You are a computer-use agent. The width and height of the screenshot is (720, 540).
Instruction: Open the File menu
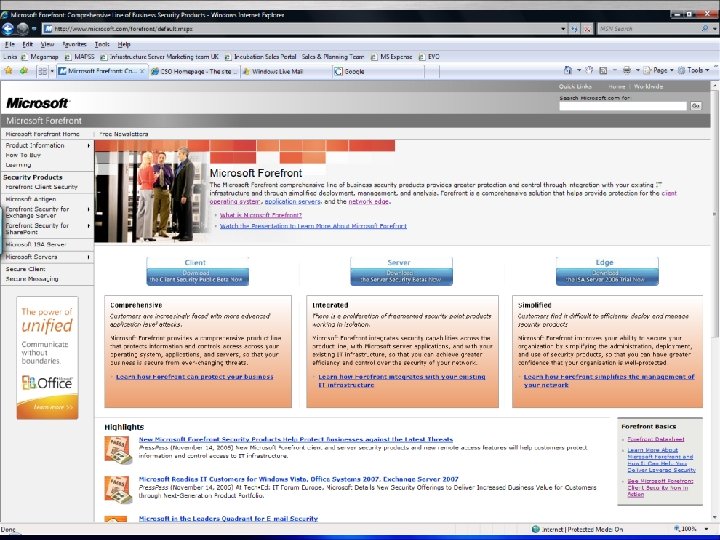tap(10, 44)
